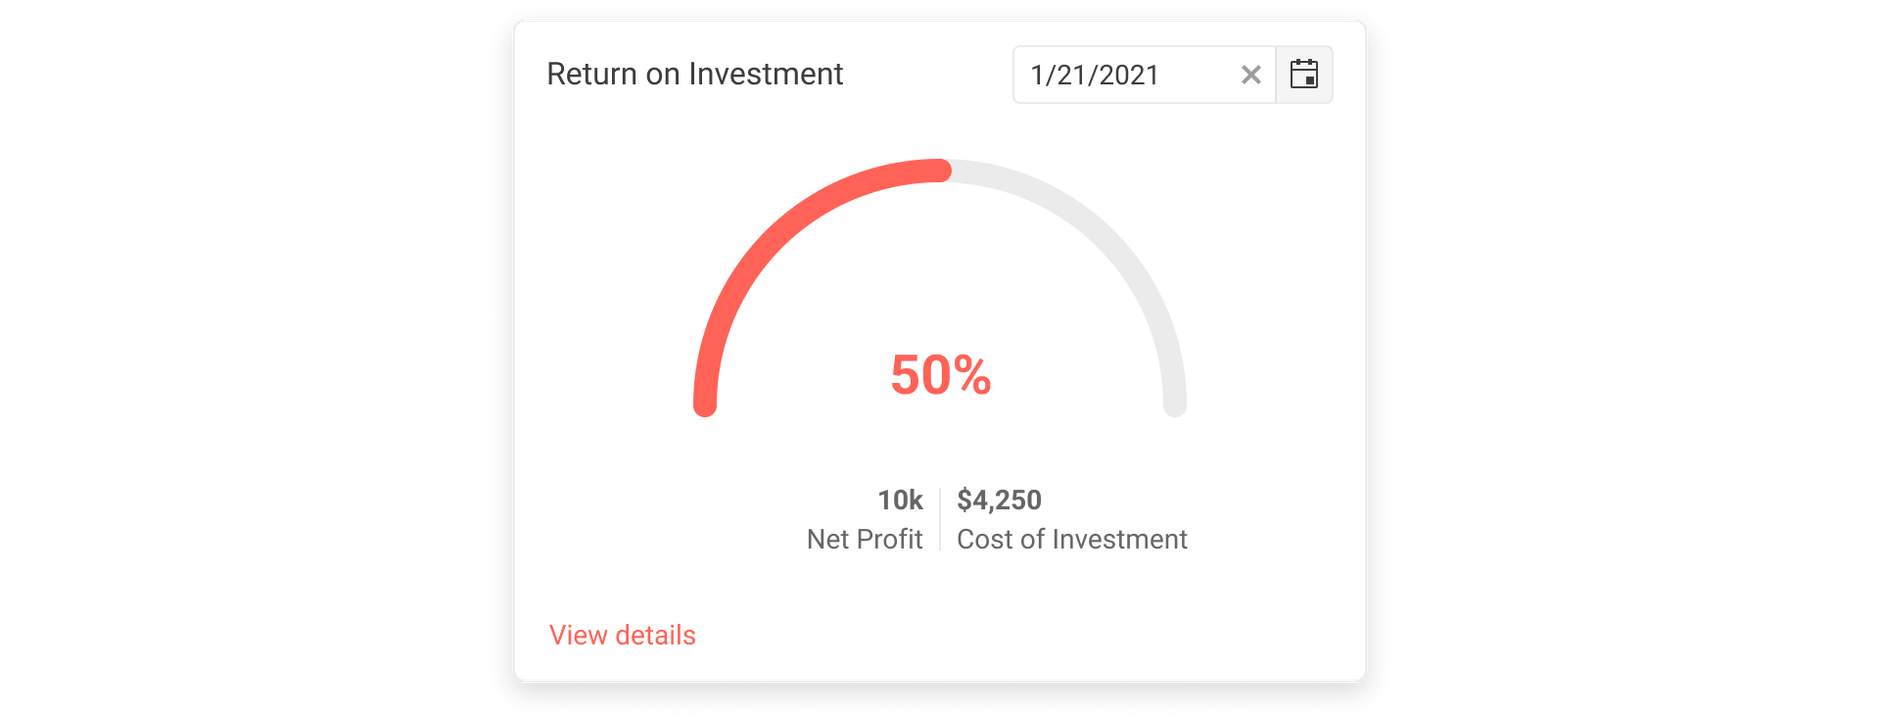Click the Cost of Investment label
This screenshot has height=721, width=1880.
coord(1071,540)
